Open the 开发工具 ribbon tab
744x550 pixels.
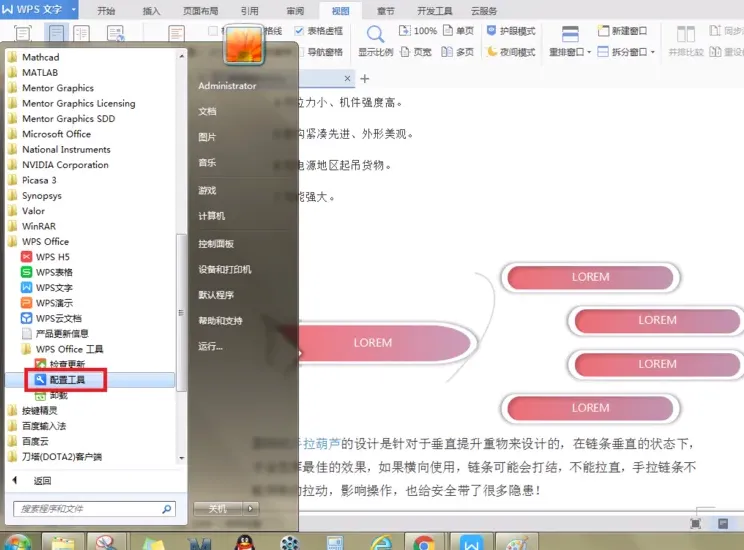tap(434, 10)
